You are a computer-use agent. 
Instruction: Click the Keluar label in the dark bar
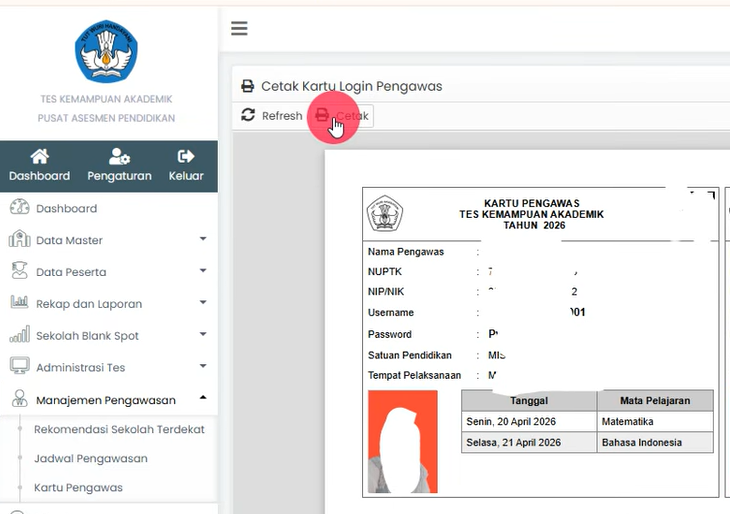(x=186, y=176)
